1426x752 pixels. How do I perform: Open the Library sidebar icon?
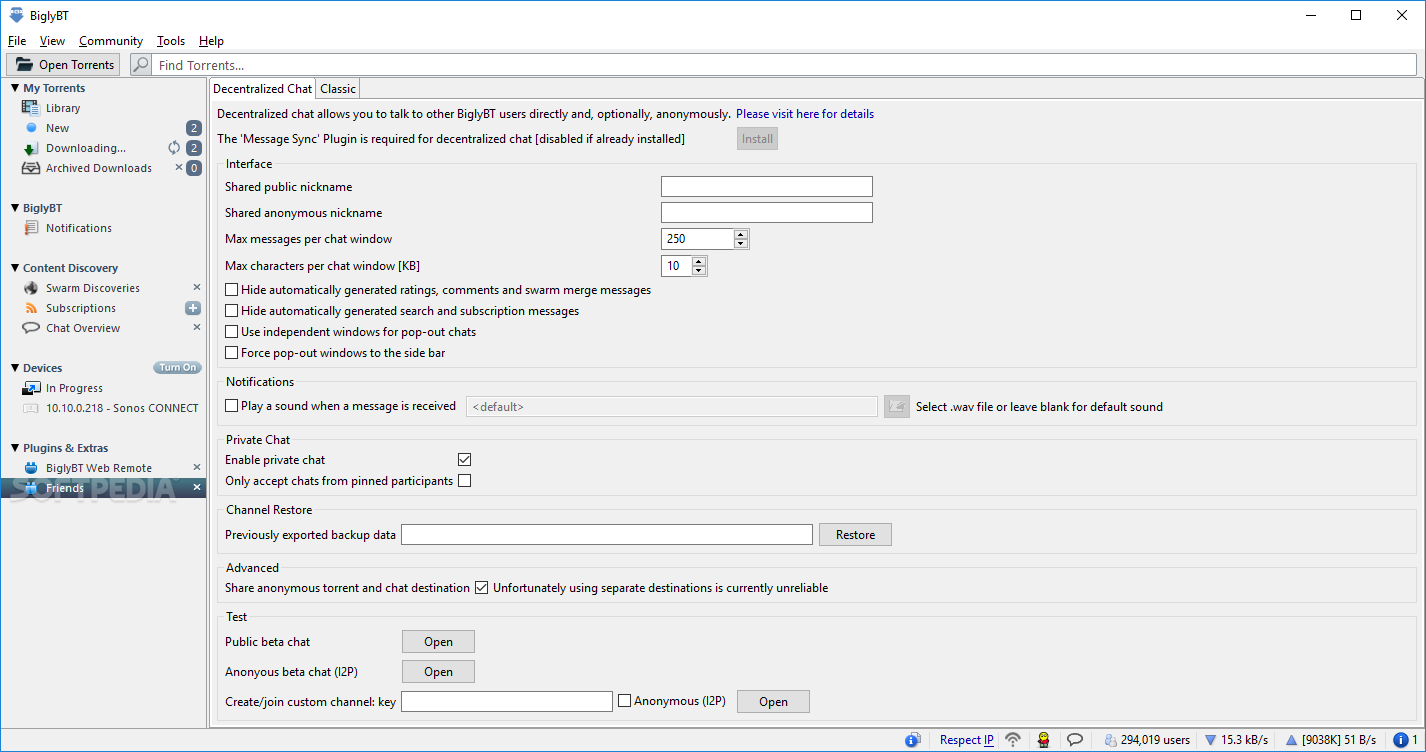[x=30, y=108]
